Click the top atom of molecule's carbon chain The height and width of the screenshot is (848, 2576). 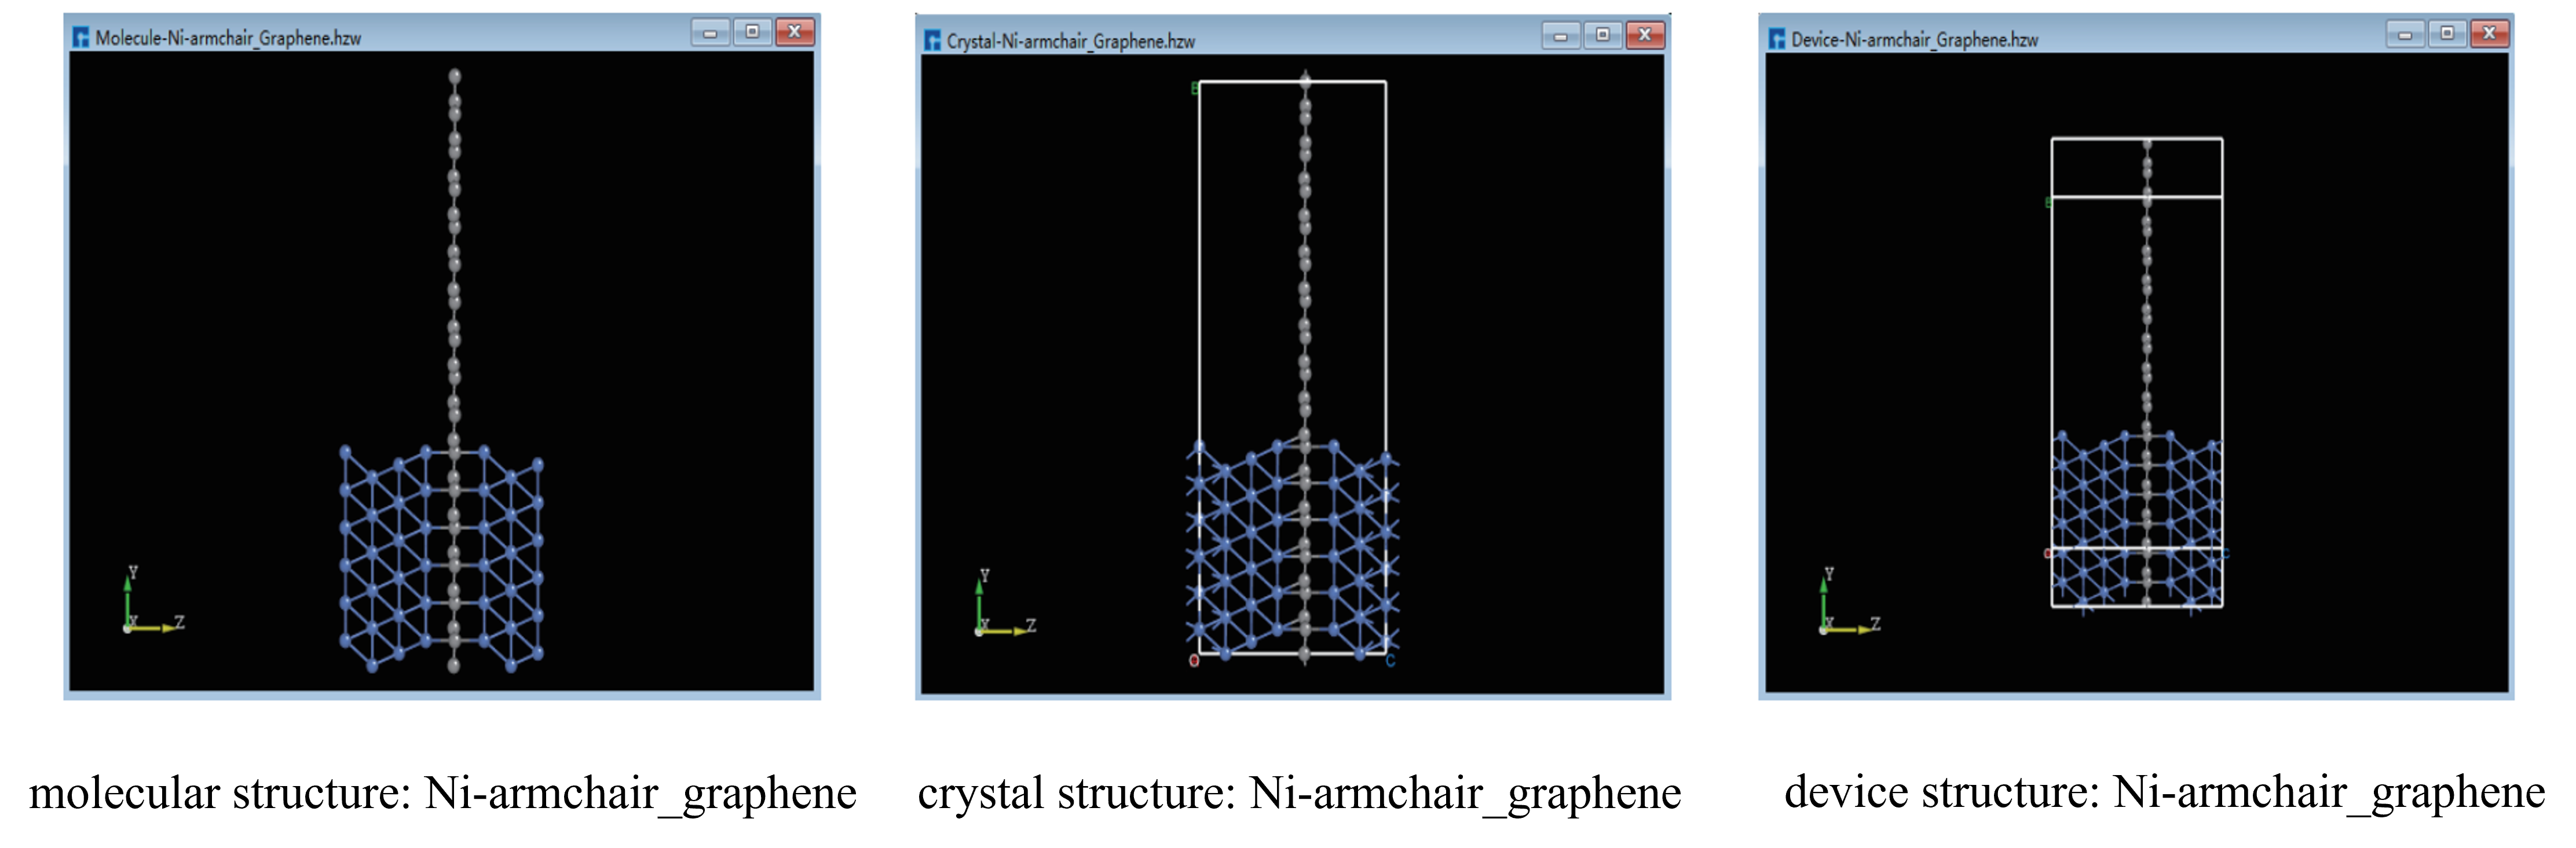pos(455,76)
